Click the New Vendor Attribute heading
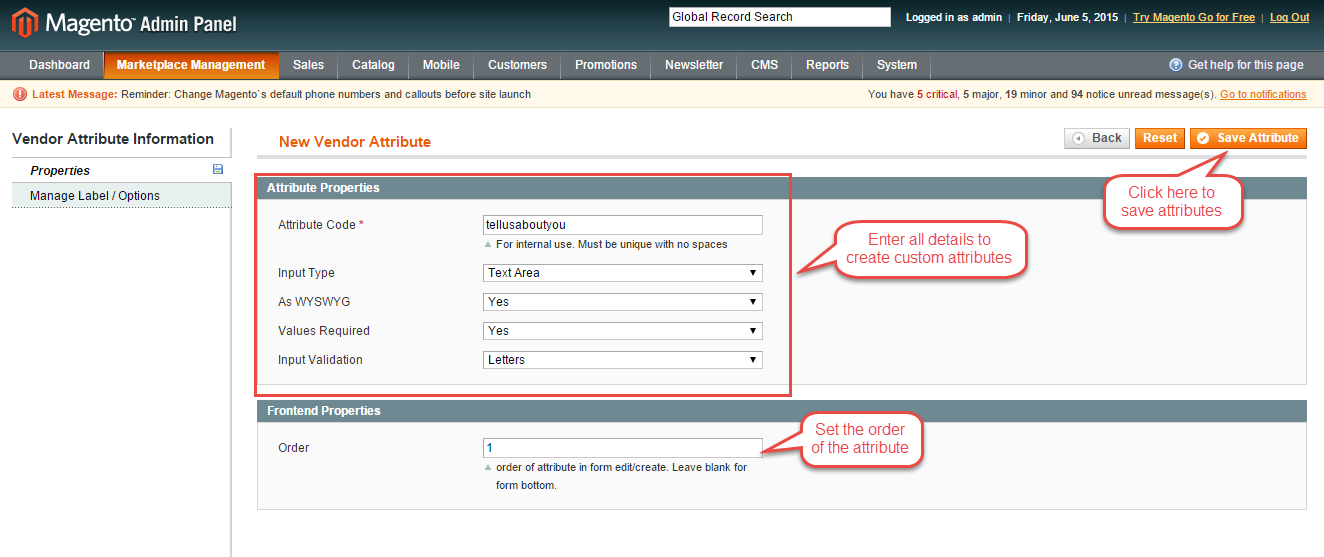 pyautogui.click(x=355, y=142)
